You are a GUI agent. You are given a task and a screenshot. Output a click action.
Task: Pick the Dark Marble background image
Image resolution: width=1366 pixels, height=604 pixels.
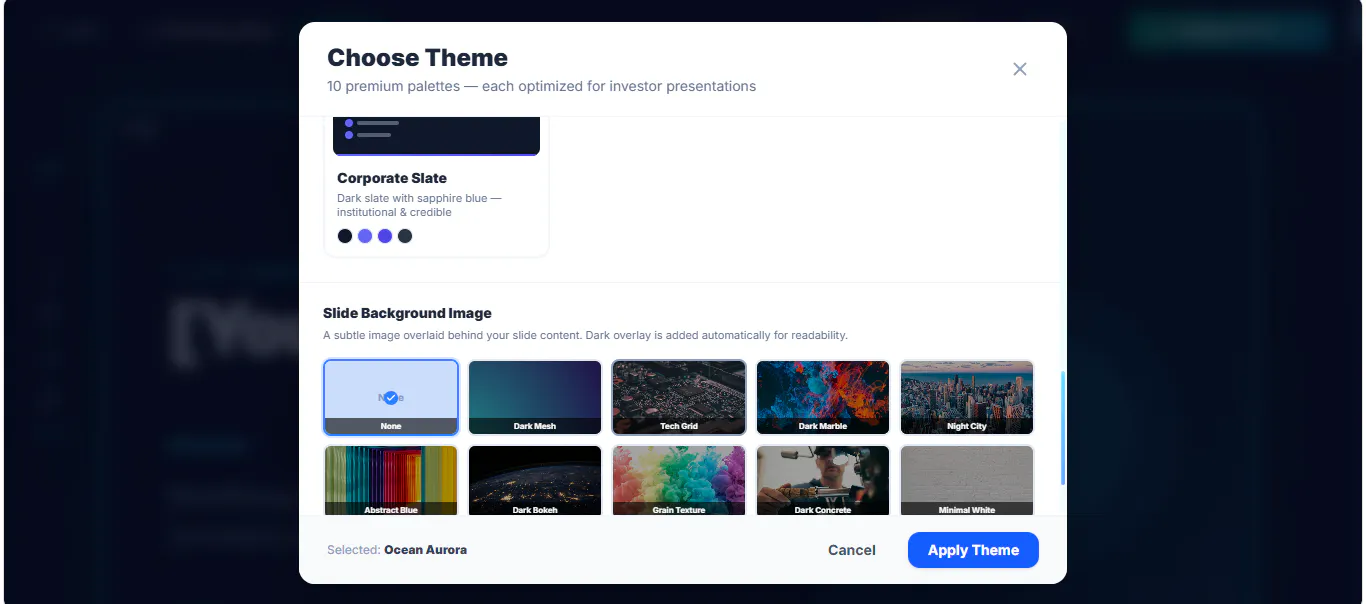(823, 398)
